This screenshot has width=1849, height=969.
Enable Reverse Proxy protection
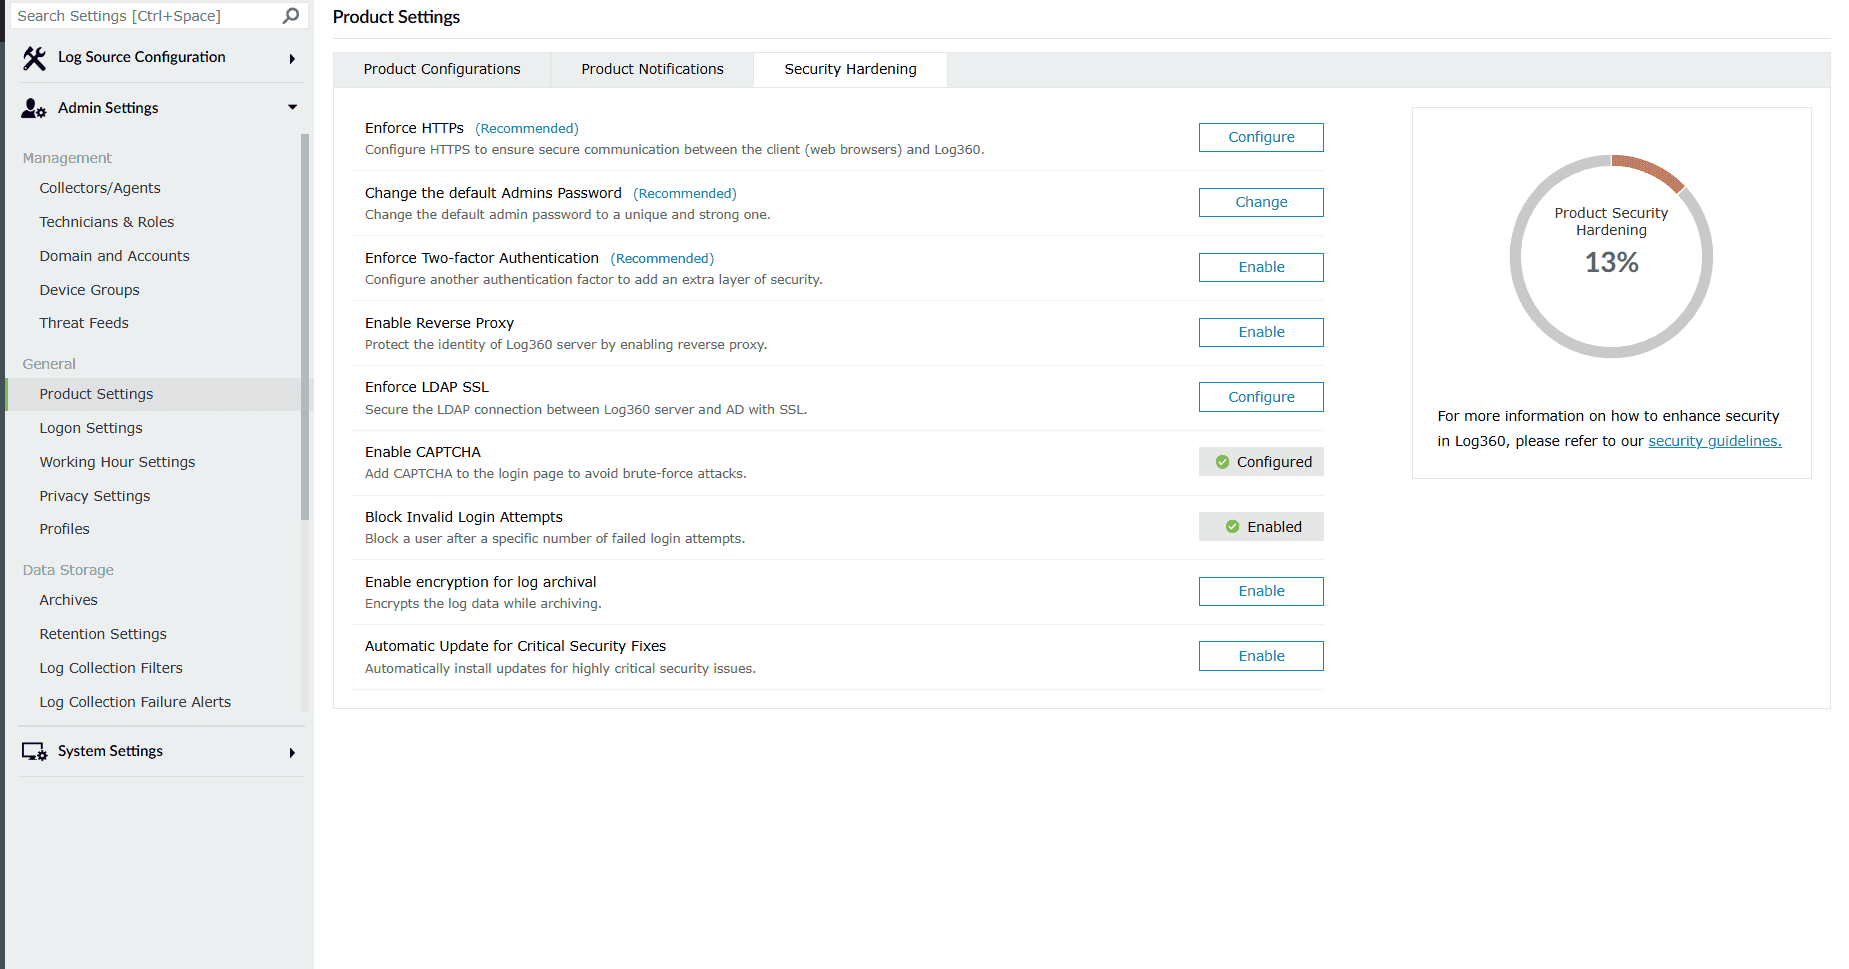point(1260,331)
